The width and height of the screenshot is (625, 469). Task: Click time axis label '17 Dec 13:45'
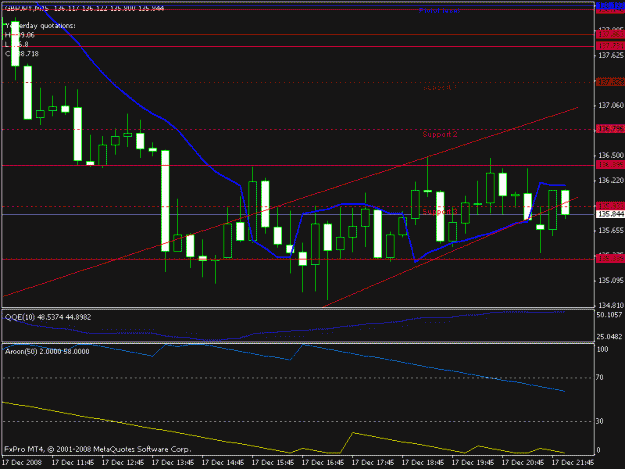(x=173, y=462)
